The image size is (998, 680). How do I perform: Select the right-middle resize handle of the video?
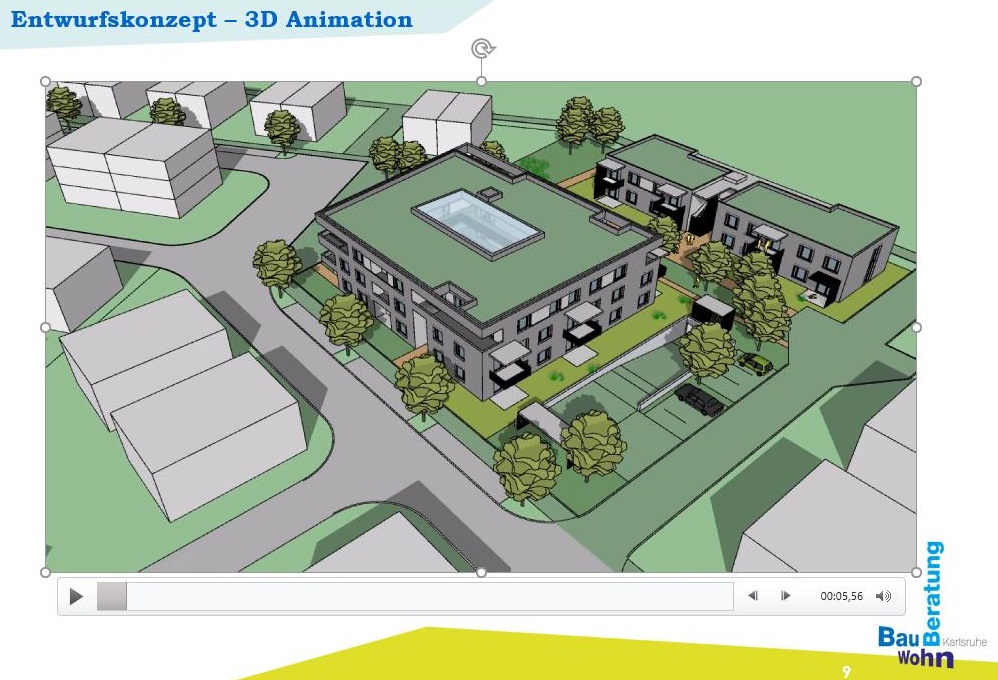917,327
